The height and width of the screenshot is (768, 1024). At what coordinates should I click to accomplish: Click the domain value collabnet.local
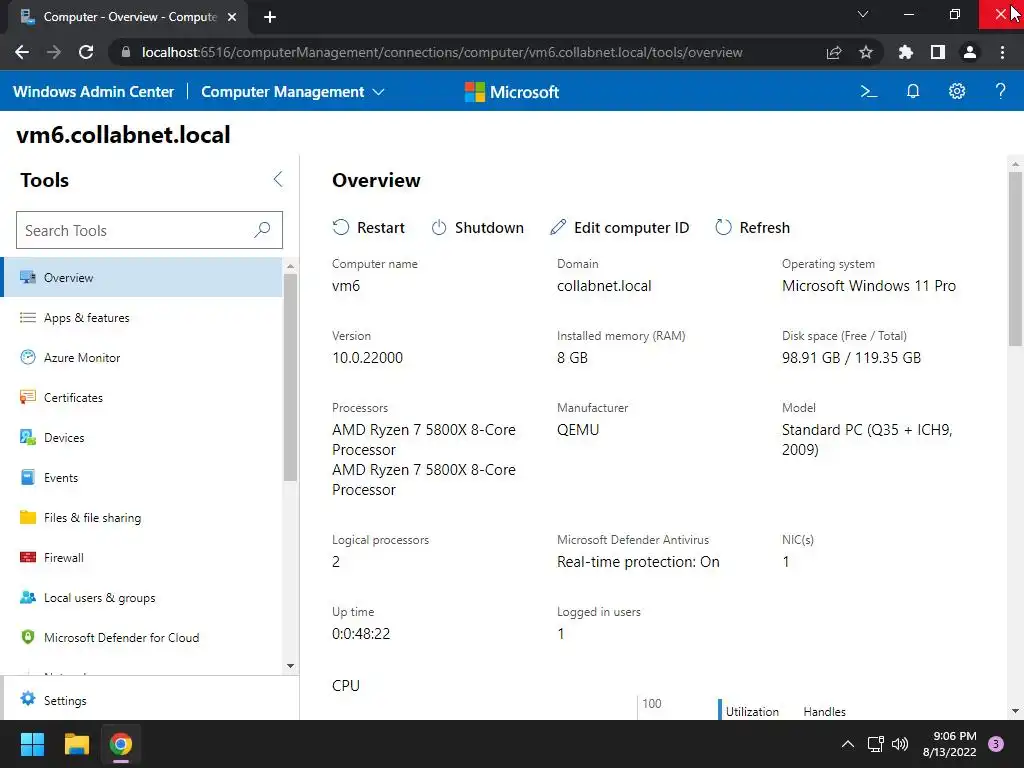[604, 286]
